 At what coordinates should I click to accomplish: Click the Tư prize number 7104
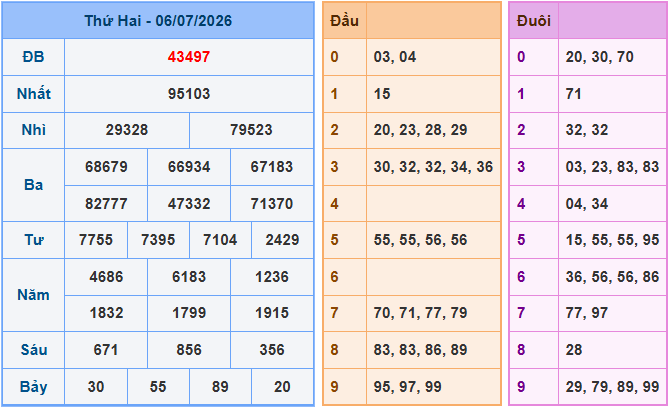(x=220, y=240)
